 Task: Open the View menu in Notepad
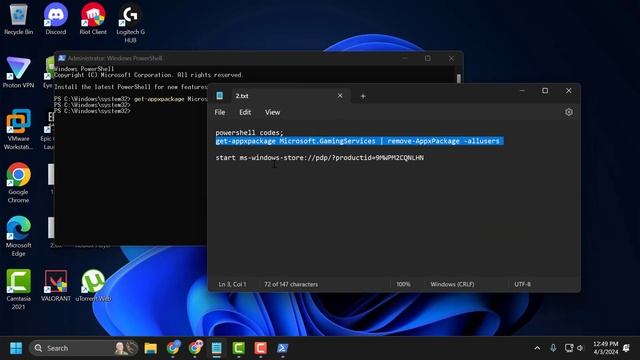pyautogui.click(x=272, y=112)
